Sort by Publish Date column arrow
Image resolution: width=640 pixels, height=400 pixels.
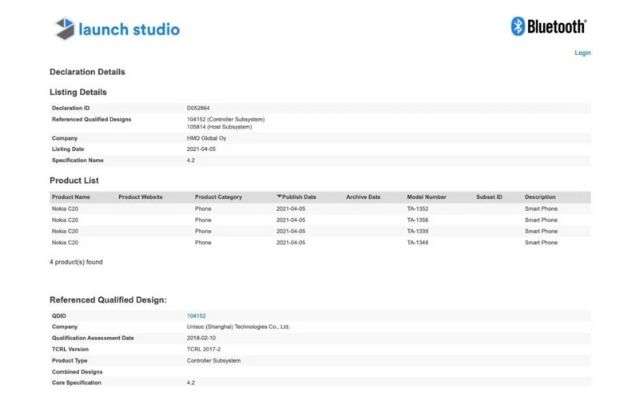[279, 197]
